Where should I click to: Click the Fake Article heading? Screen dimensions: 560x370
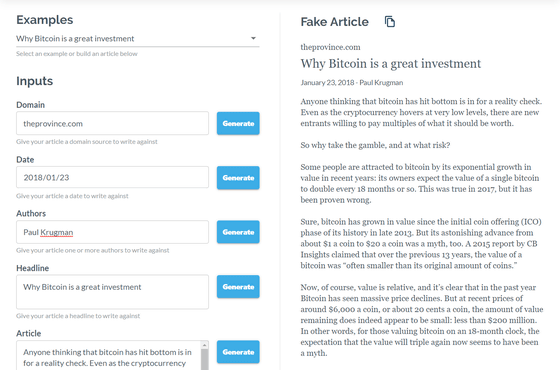[x=334, y=22]
